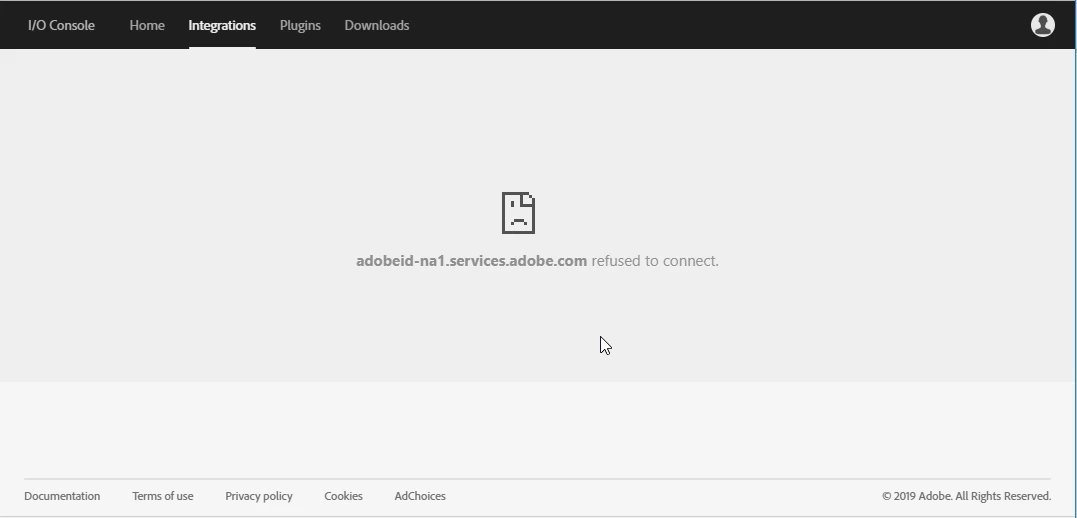Image resolution: width=1077 pixels, height=518 pixels.
Task: Switch to the Plugins tab
Action: click(x=300, y=25)
